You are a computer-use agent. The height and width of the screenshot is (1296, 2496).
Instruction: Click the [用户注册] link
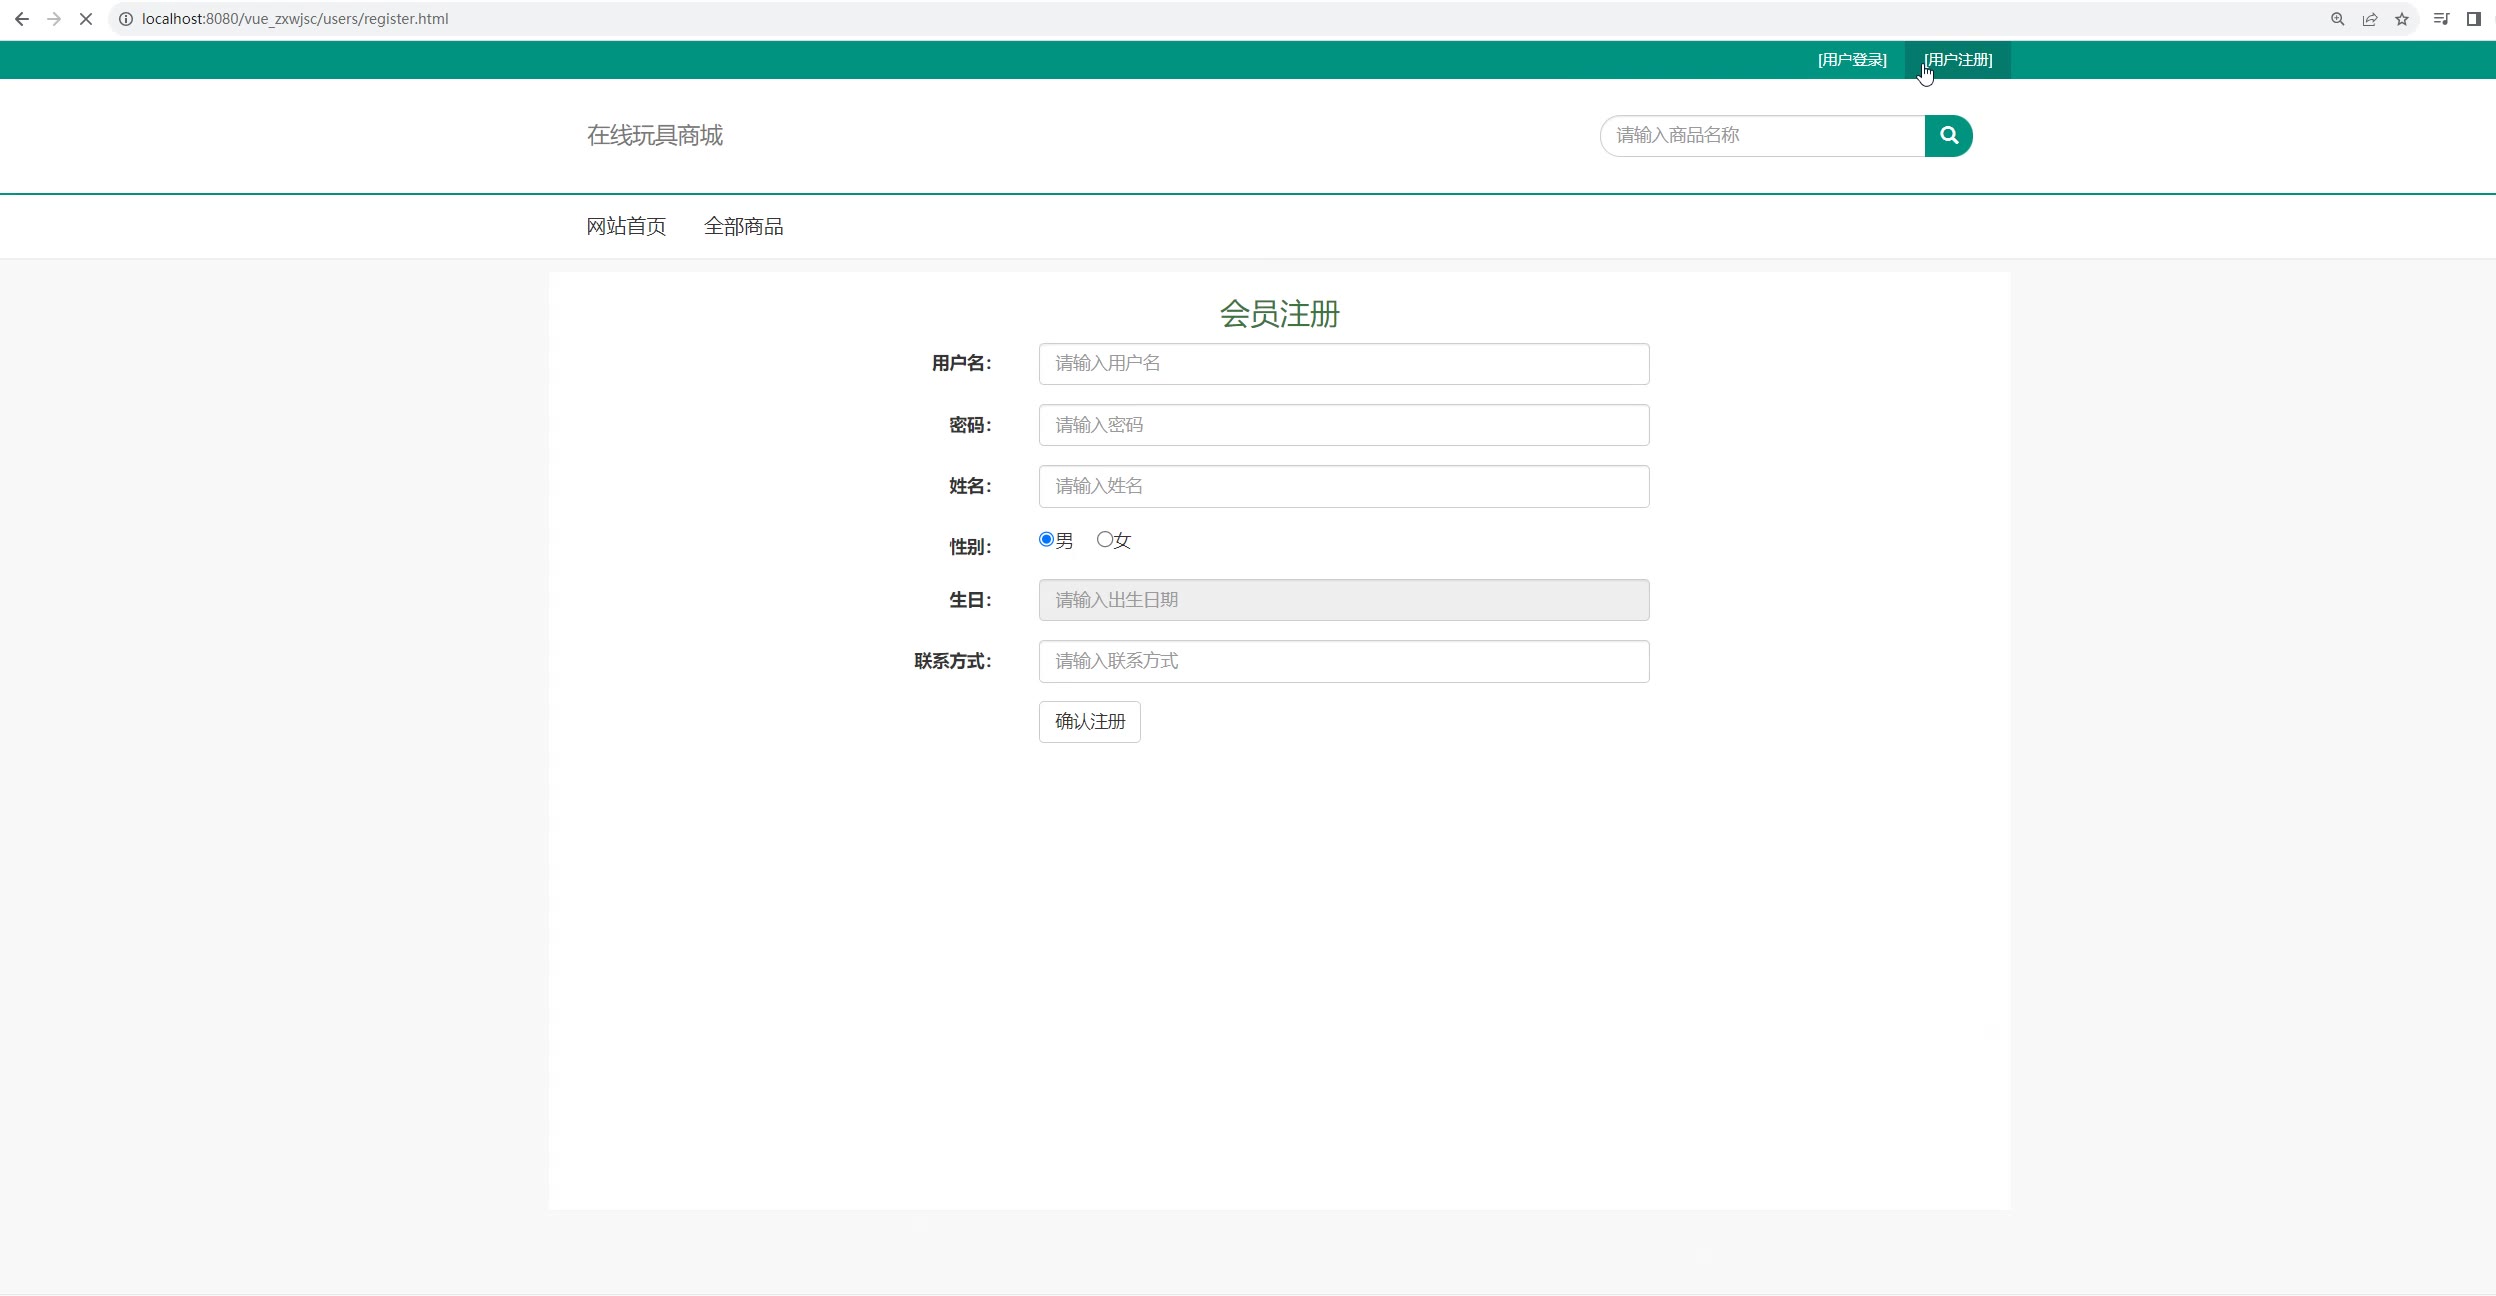[x=1958, y=60]
